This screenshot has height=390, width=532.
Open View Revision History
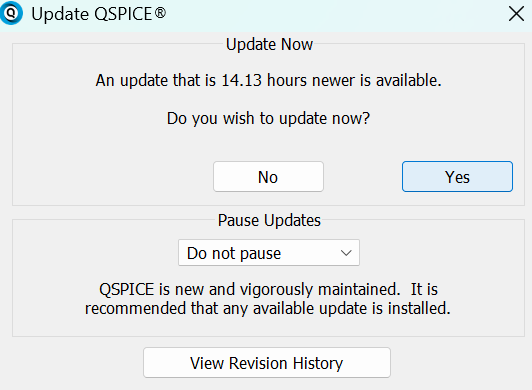267,363
